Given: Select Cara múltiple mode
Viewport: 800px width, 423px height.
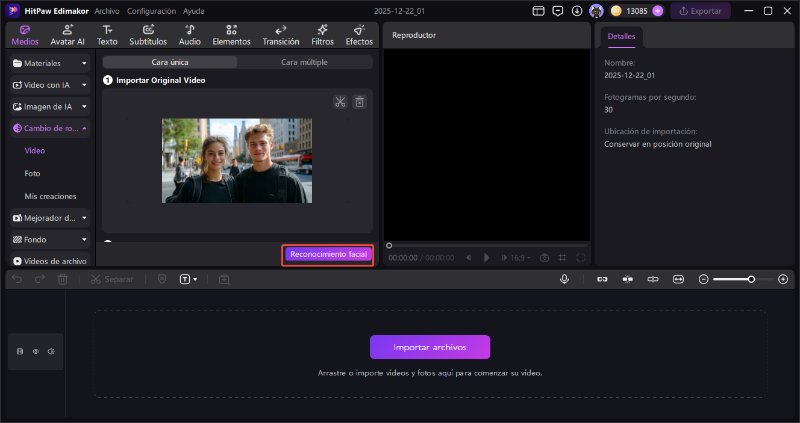Looking at the screenshot, I should [x=305, y=62].
